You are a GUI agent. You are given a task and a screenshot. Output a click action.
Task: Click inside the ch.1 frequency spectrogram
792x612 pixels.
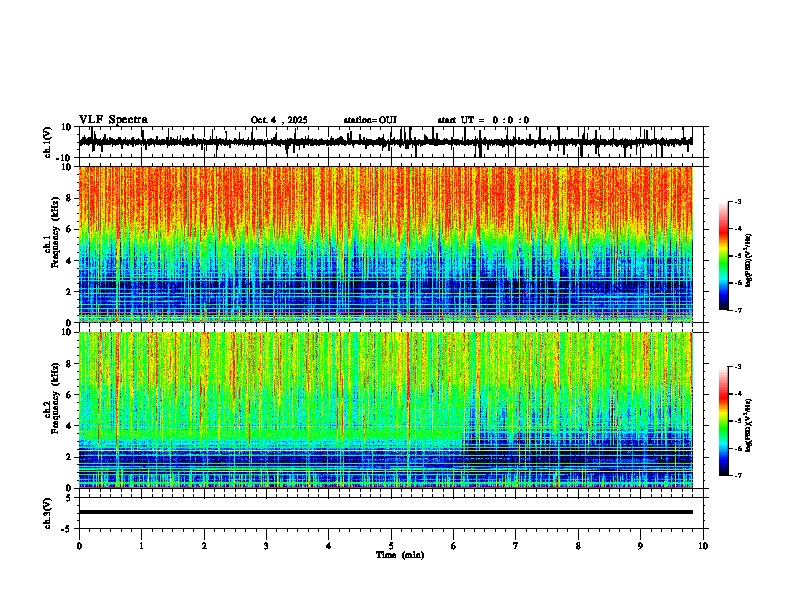(x=385, y=244)
